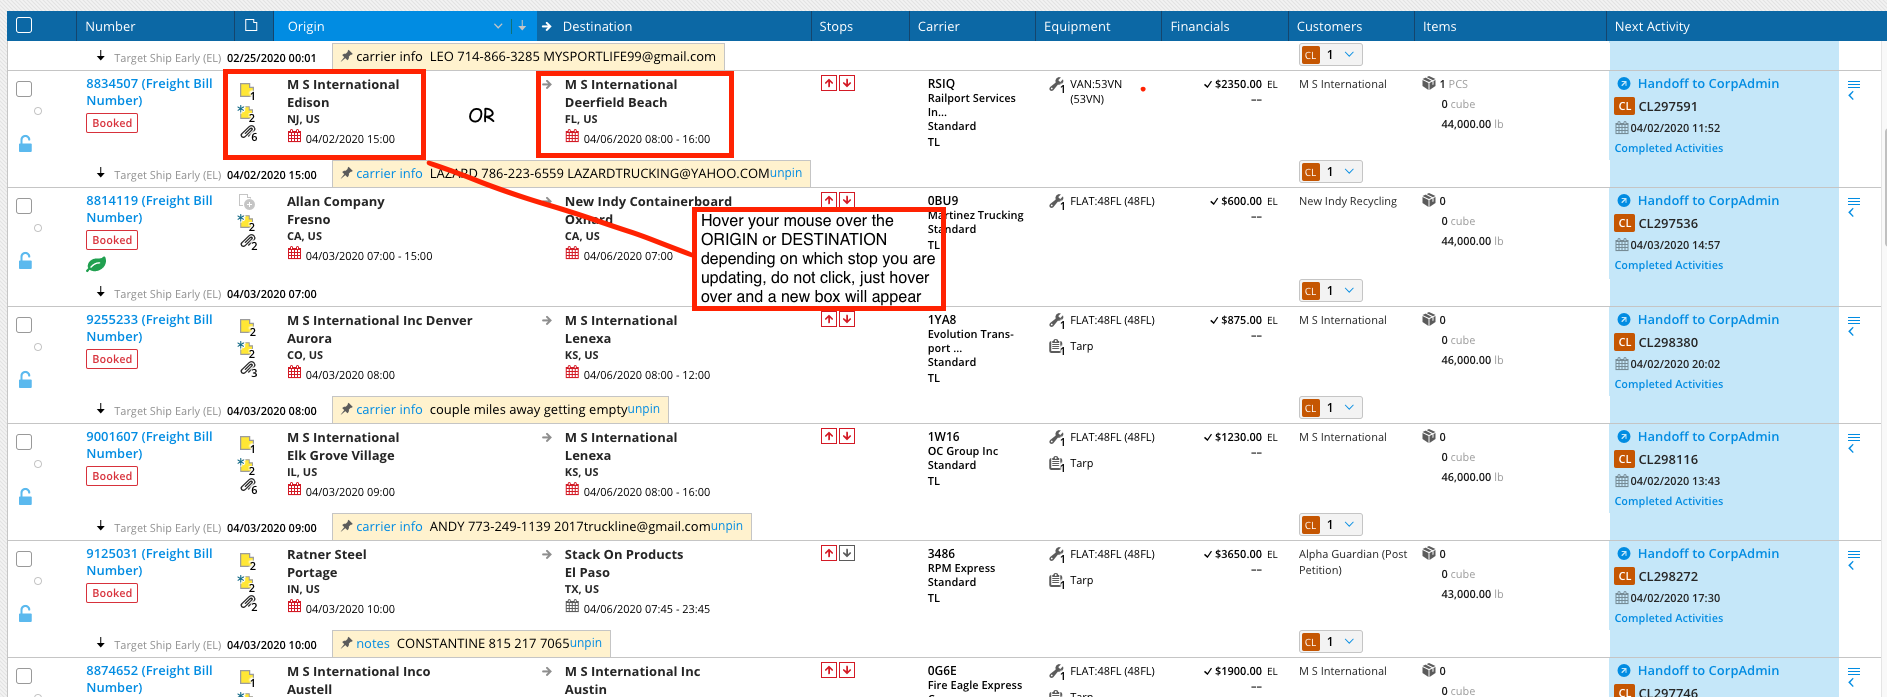
Task: Open CL 1 dropdown in CONSTANTINE notes row
Action: point(1331,642)
